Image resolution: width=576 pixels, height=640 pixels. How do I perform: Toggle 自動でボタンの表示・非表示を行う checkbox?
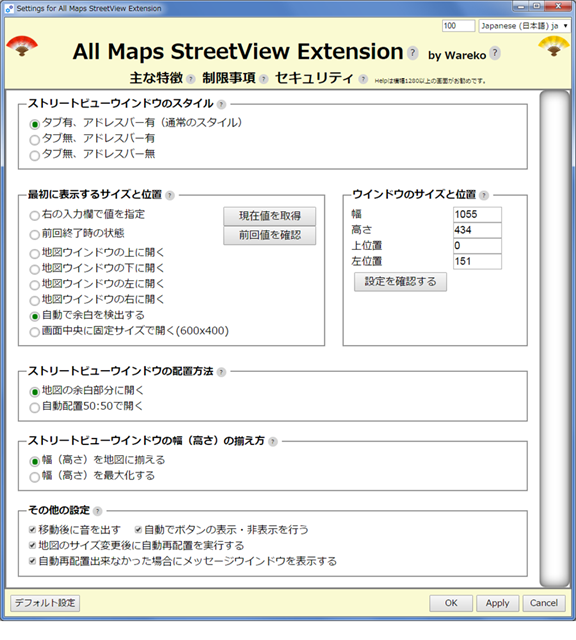(x=138, y=530)
